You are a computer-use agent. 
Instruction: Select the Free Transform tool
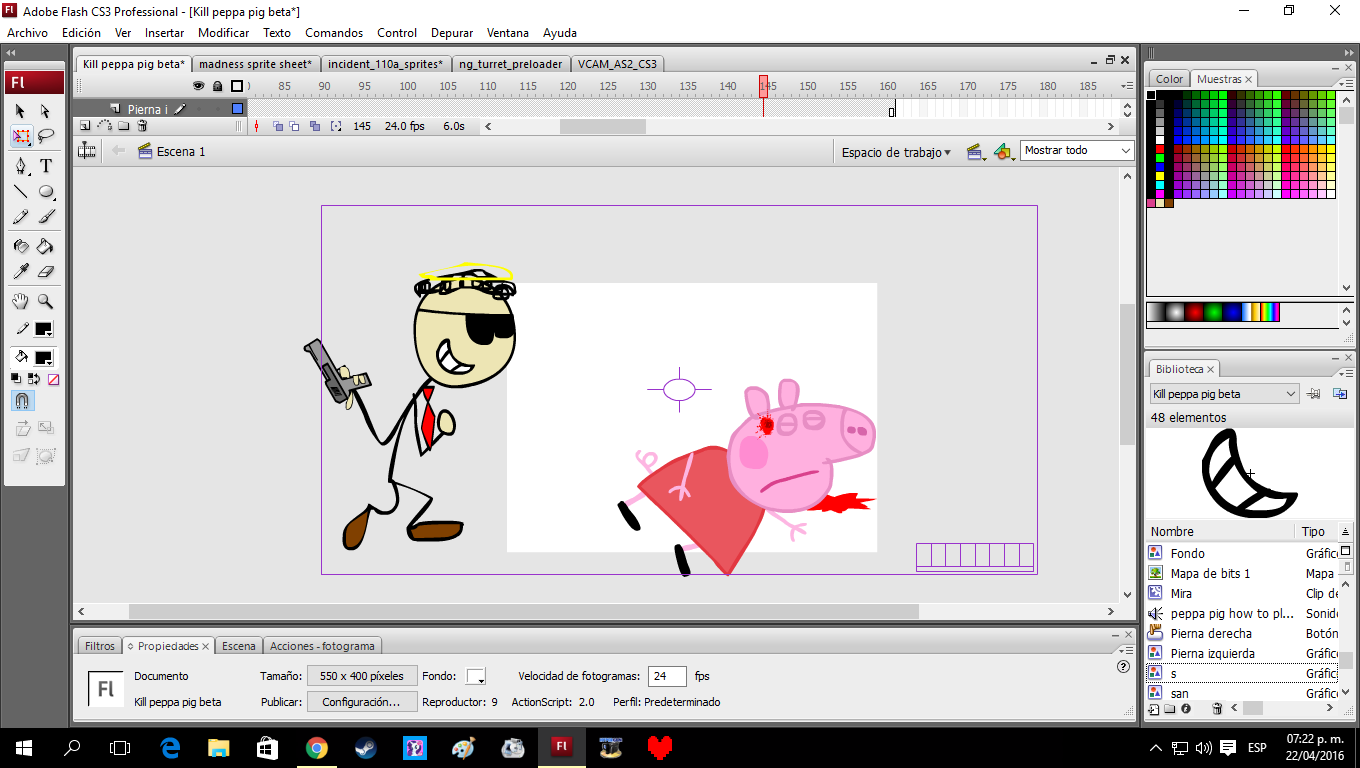pyautogui.click(x=21, y=136)
